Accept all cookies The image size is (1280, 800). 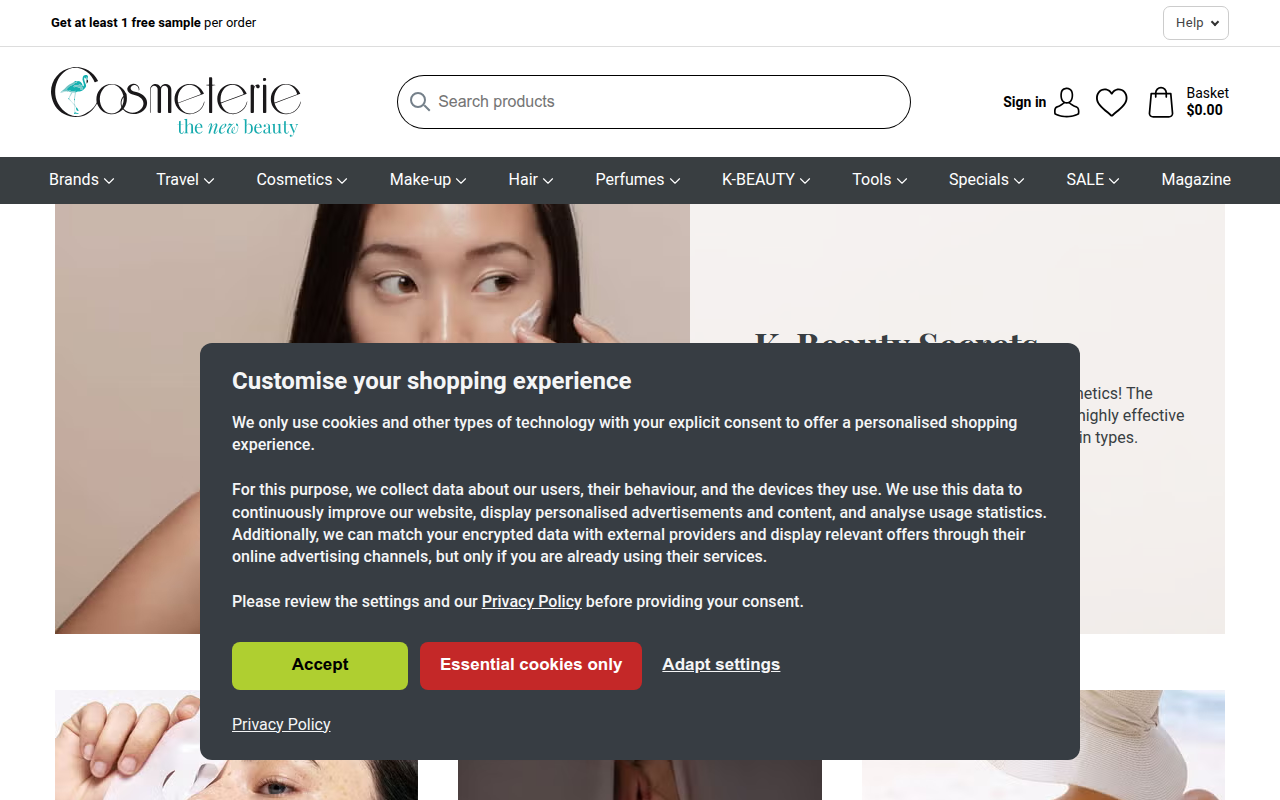(x=320, y=666)
